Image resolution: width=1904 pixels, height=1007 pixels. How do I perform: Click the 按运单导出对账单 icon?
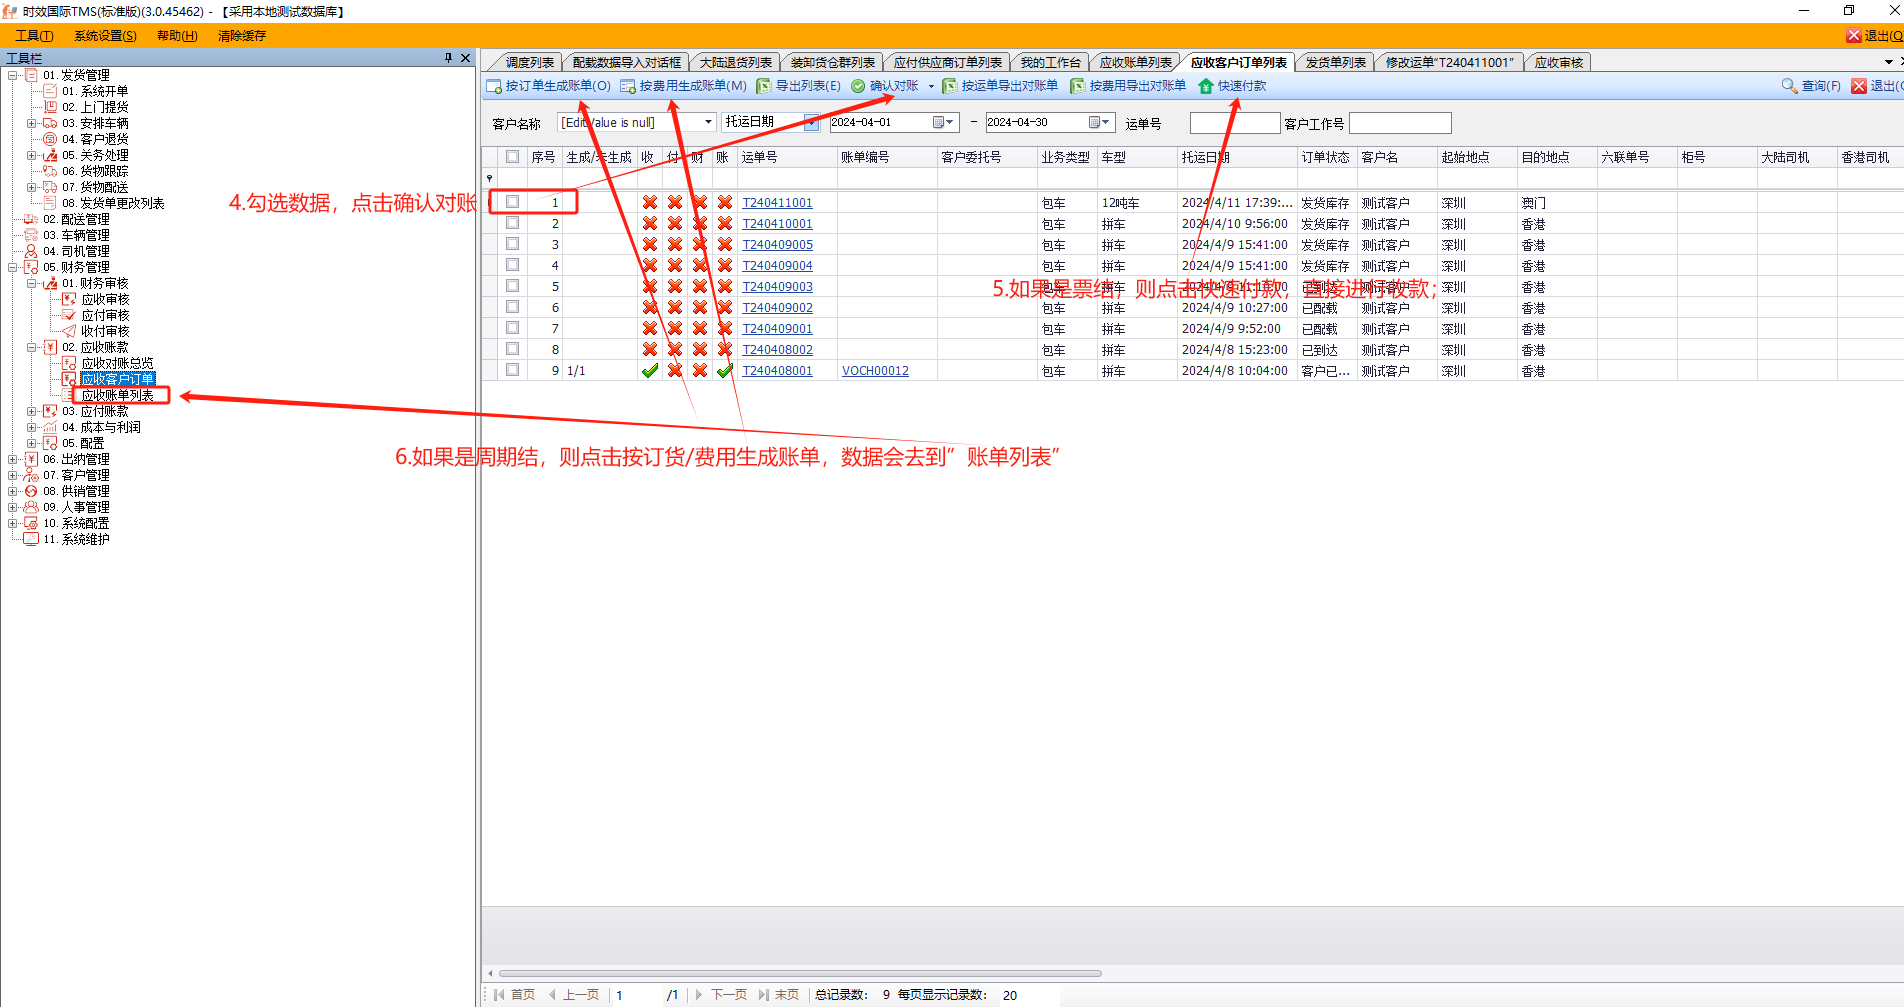tap(950, 86)
